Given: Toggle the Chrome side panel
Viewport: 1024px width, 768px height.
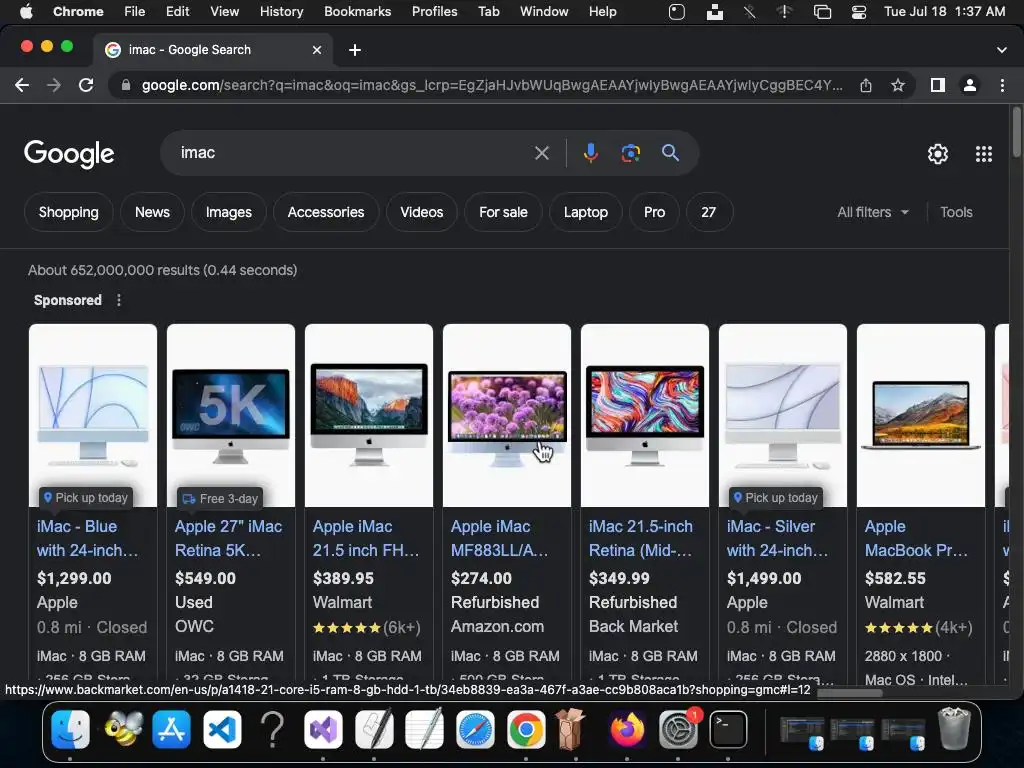Looking at the screenshot, I should click(x=938, y=85).
